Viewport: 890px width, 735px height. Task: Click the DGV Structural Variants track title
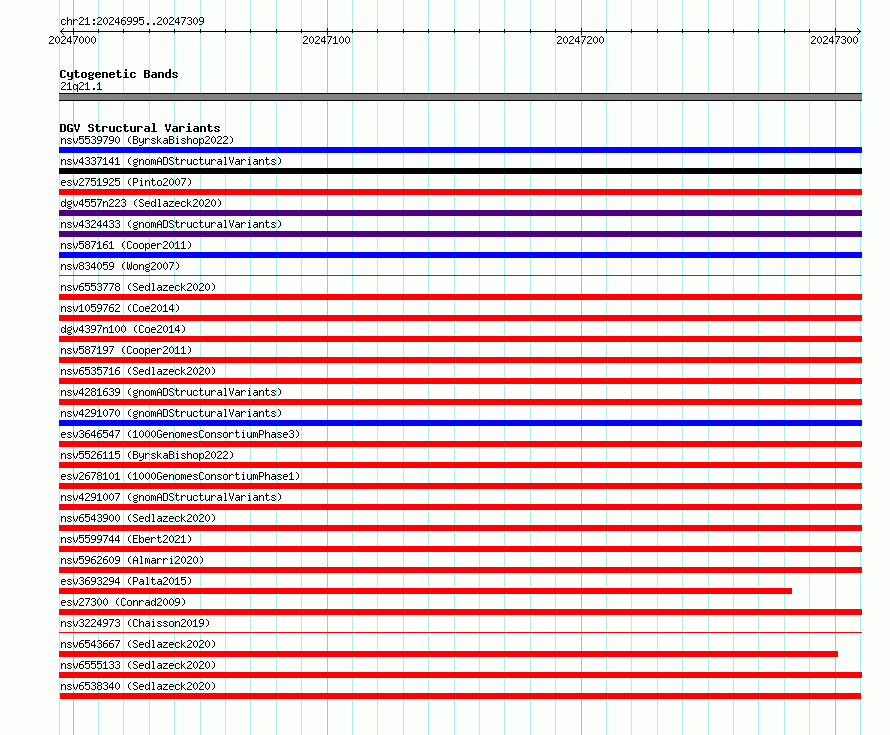[x=140, y=128]
